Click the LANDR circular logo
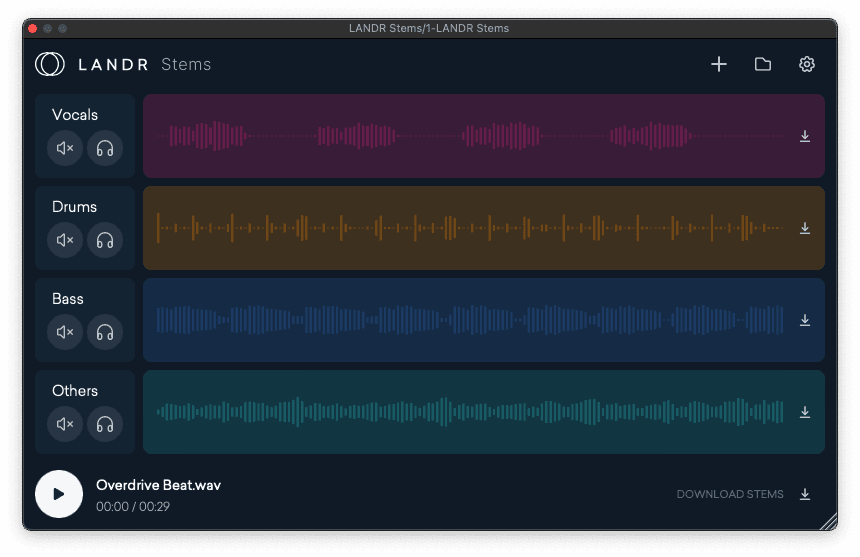Viewport: 860px width, 557px height. pos(50,65)
